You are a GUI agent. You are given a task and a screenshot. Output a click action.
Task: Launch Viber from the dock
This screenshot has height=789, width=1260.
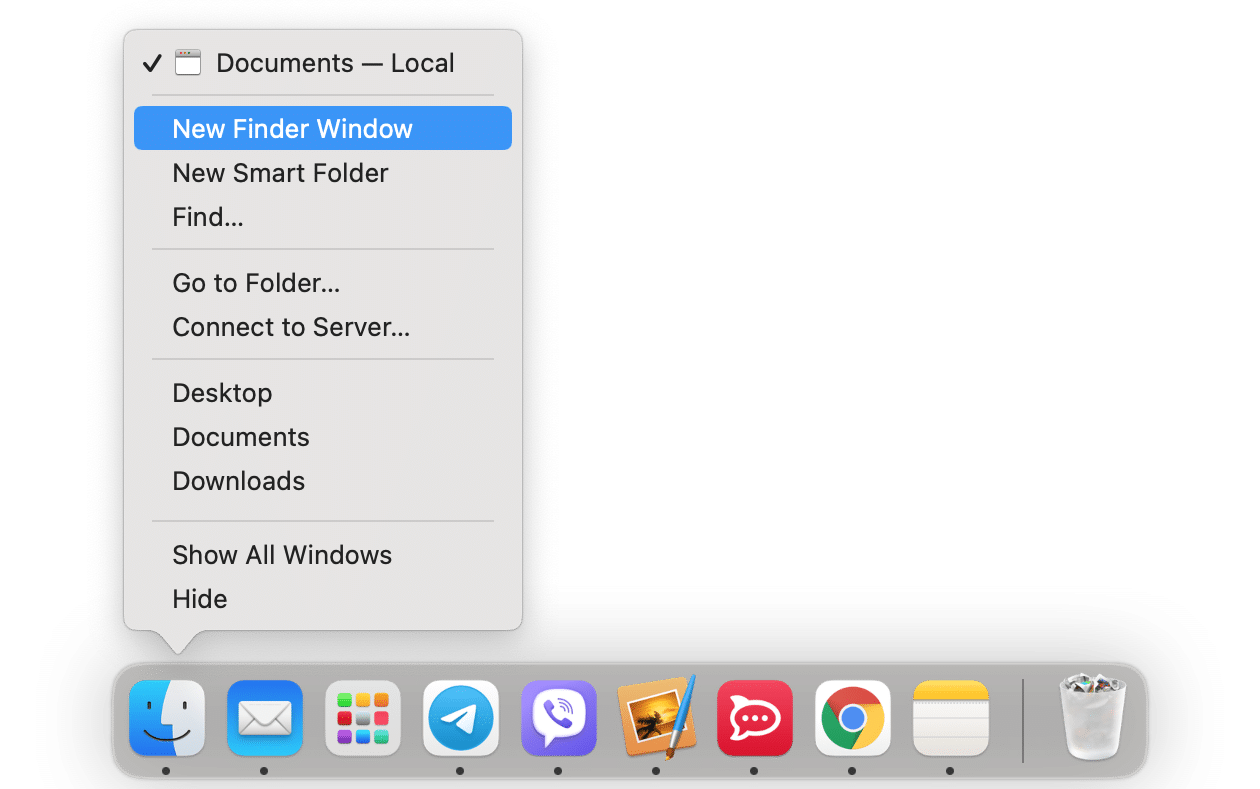[559, 718]
